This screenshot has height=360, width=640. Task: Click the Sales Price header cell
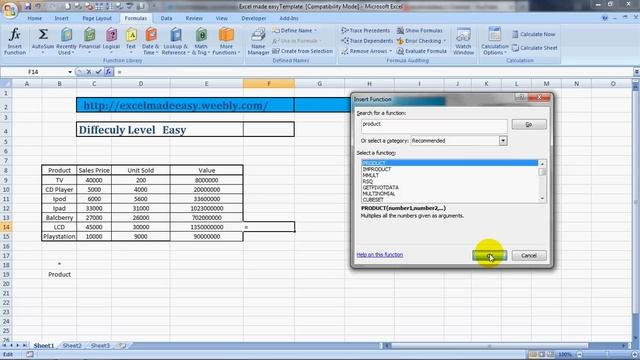tap(94, 170)
